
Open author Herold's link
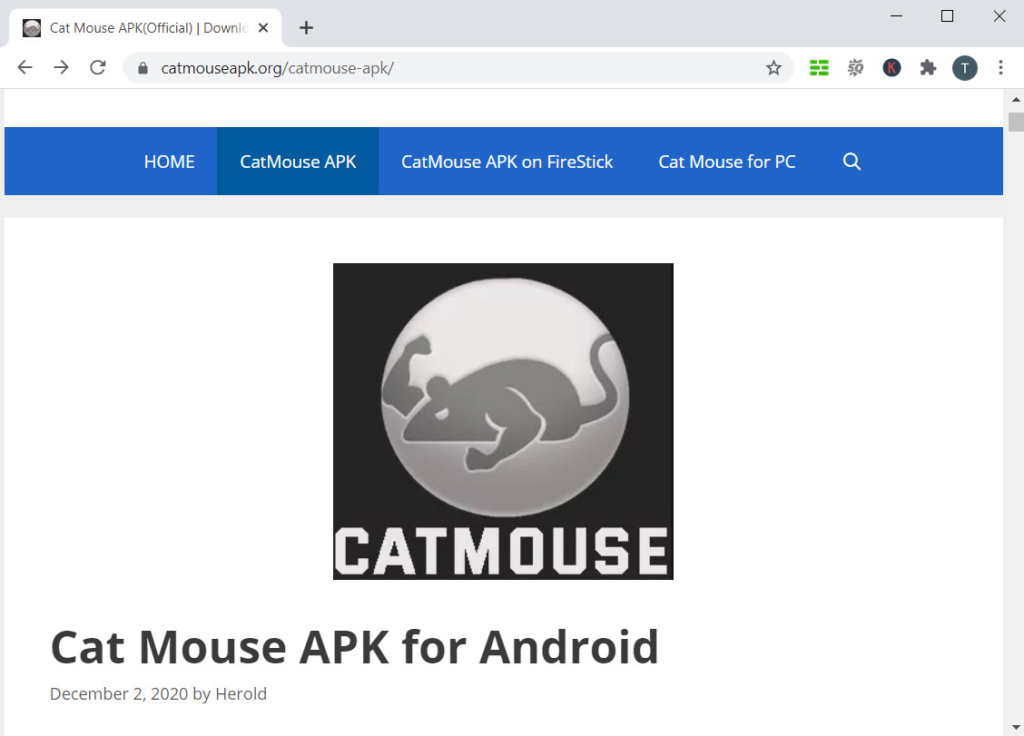(241, 694)
